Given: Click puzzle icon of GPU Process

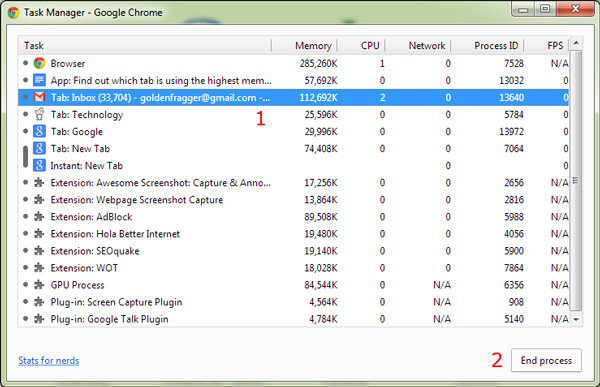Looking at the screenshot, I should point(39,285).
